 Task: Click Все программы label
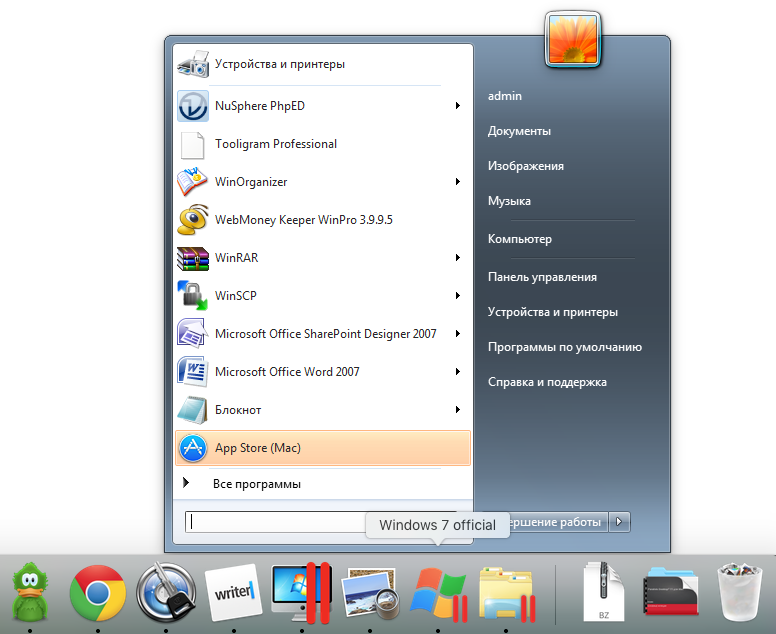coord(257,484)
